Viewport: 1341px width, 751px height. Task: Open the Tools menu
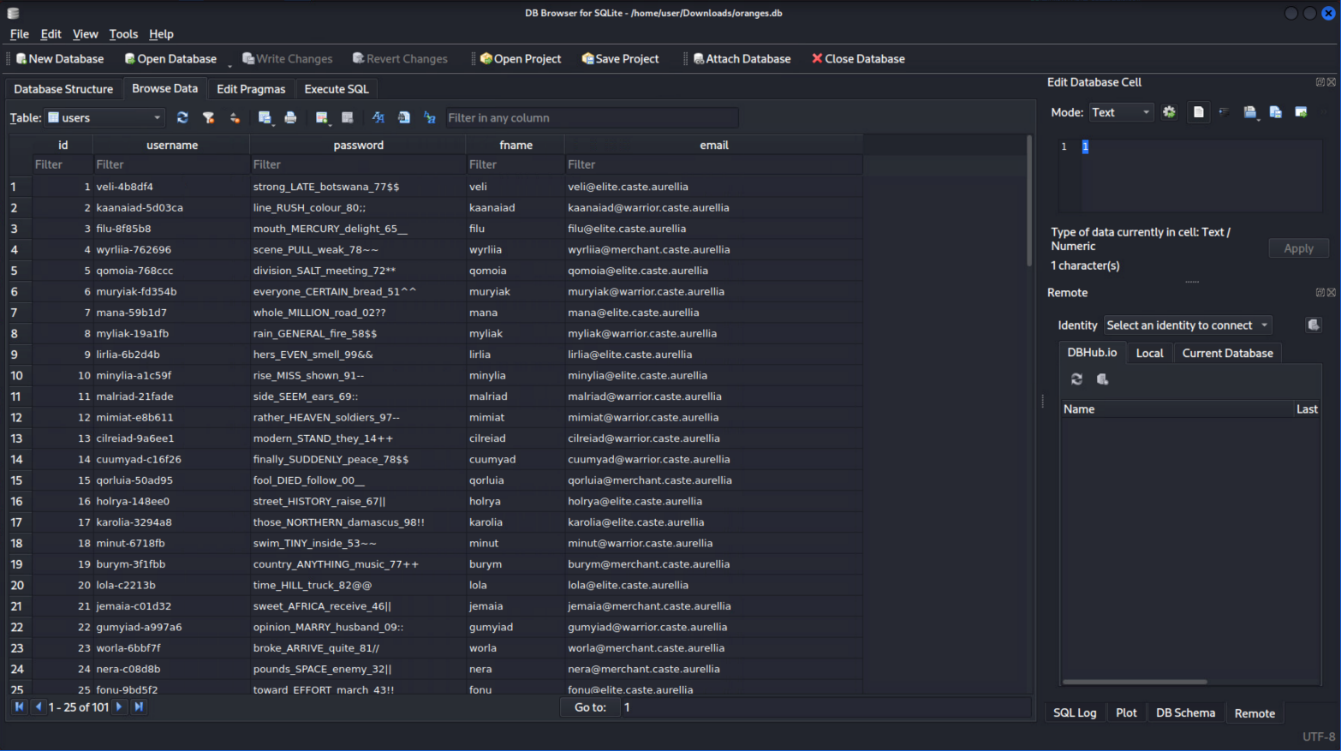coord(124,34)
